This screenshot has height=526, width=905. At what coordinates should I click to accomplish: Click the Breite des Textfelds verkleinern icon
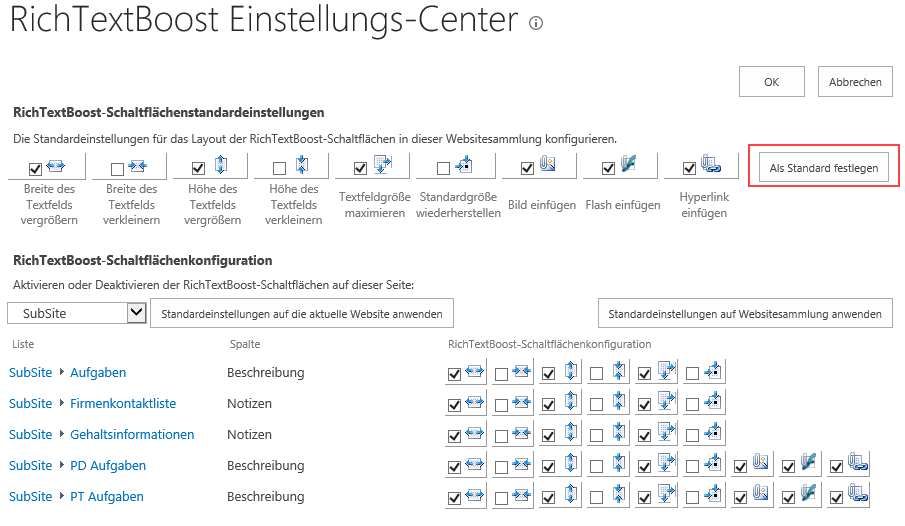[137, 166]
